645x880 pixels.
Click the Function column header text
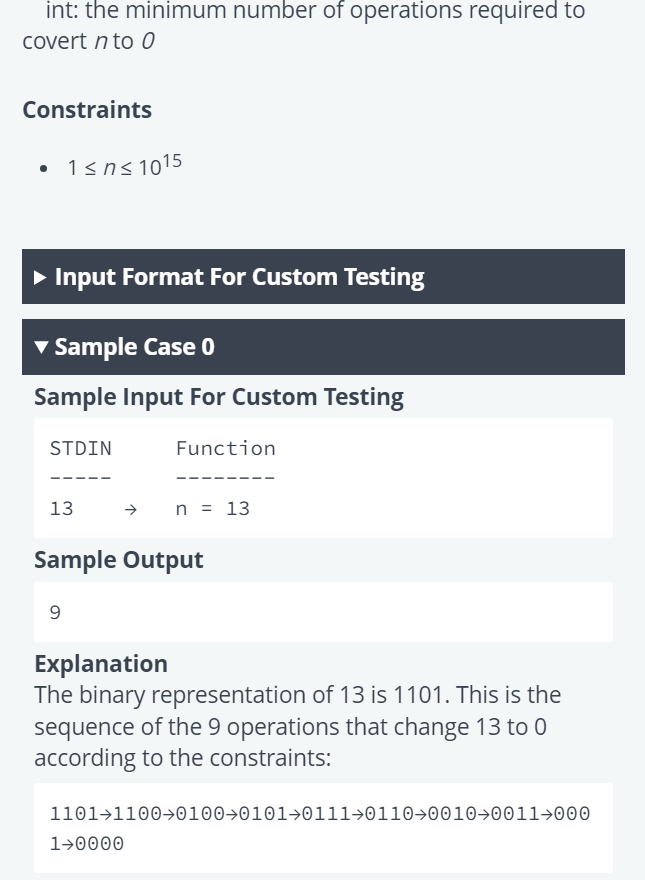(x=226, y=448)
